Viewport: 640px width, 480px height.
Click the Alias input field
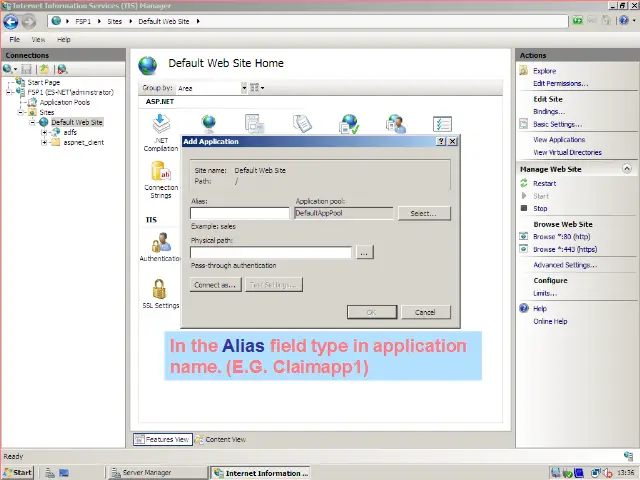240,213
